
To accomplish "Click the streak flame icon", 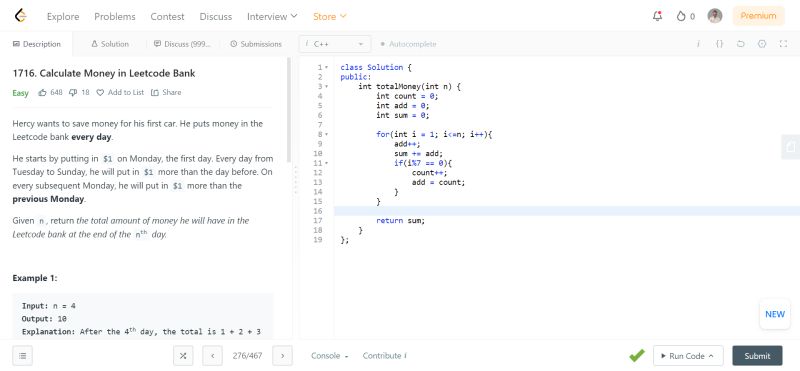I will click(x=681, y=16).
